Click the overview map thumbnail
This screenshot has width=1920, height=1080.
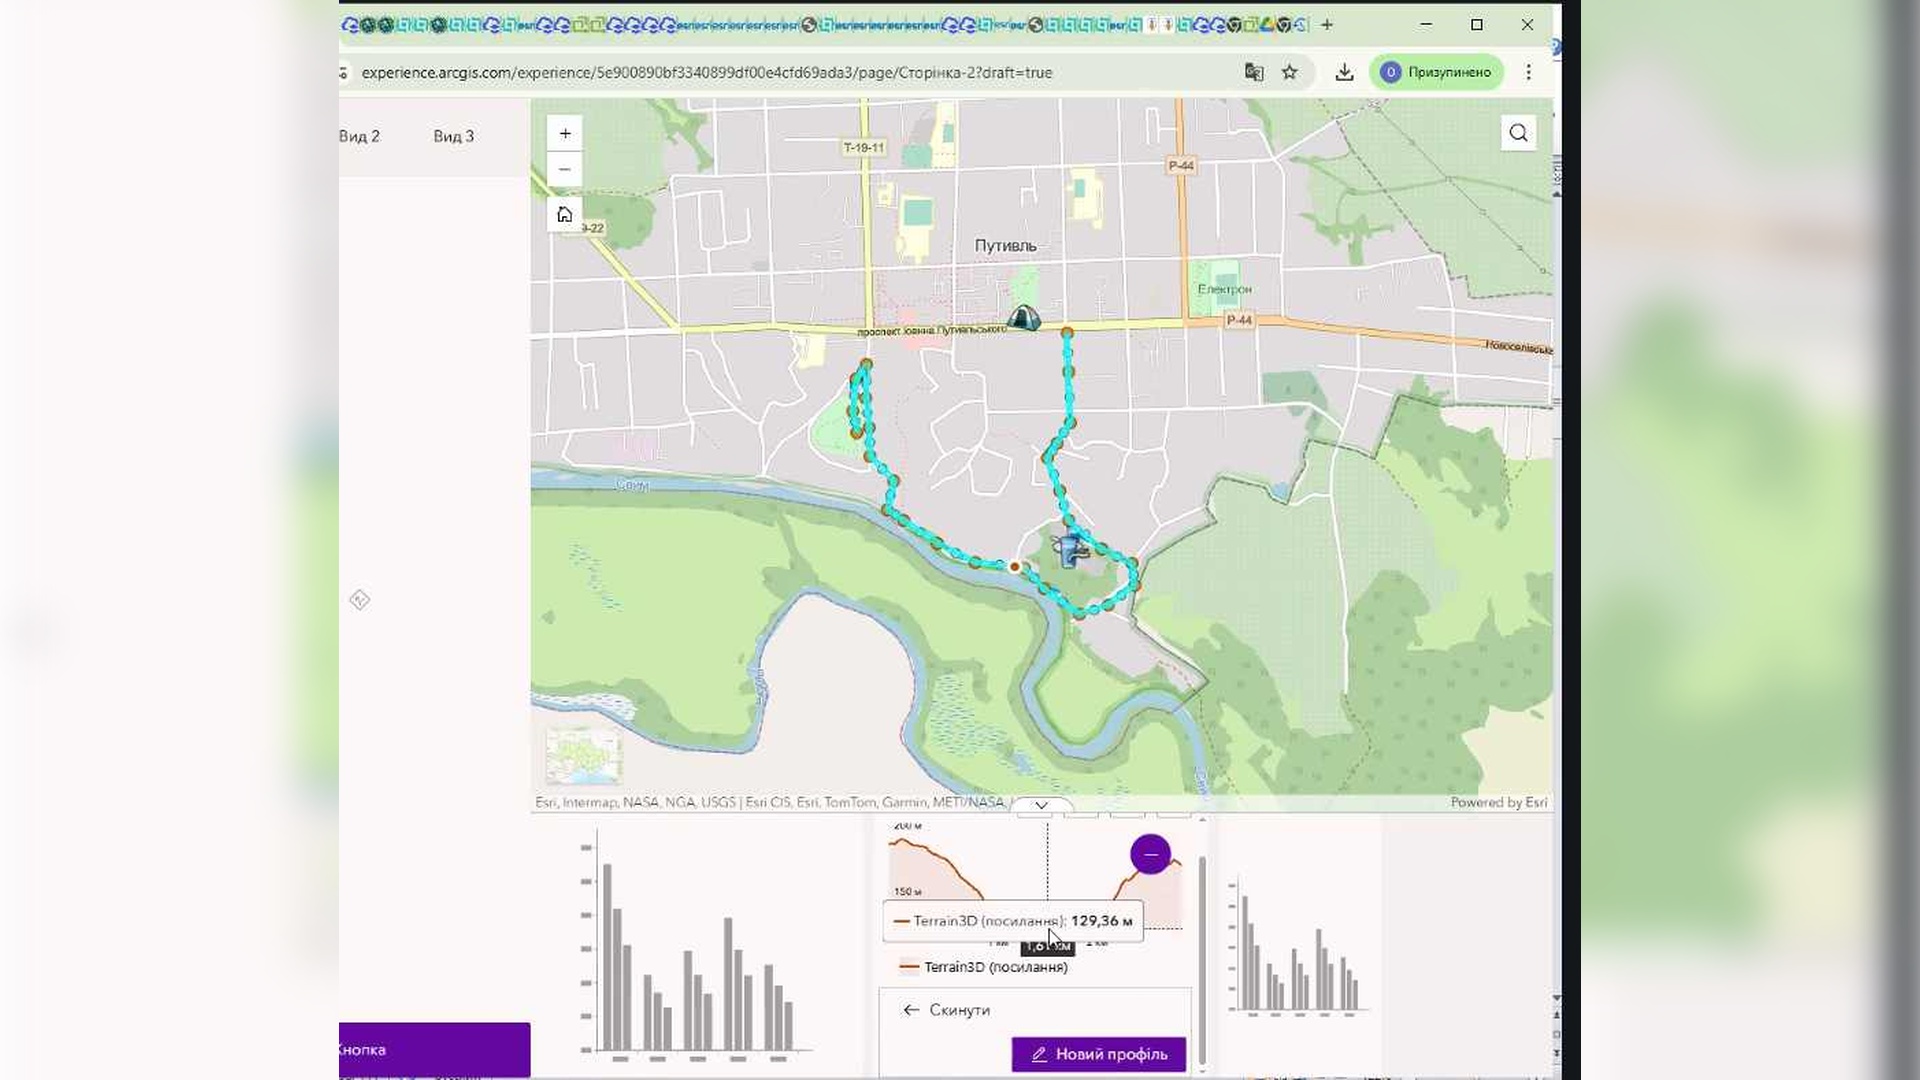584,756
